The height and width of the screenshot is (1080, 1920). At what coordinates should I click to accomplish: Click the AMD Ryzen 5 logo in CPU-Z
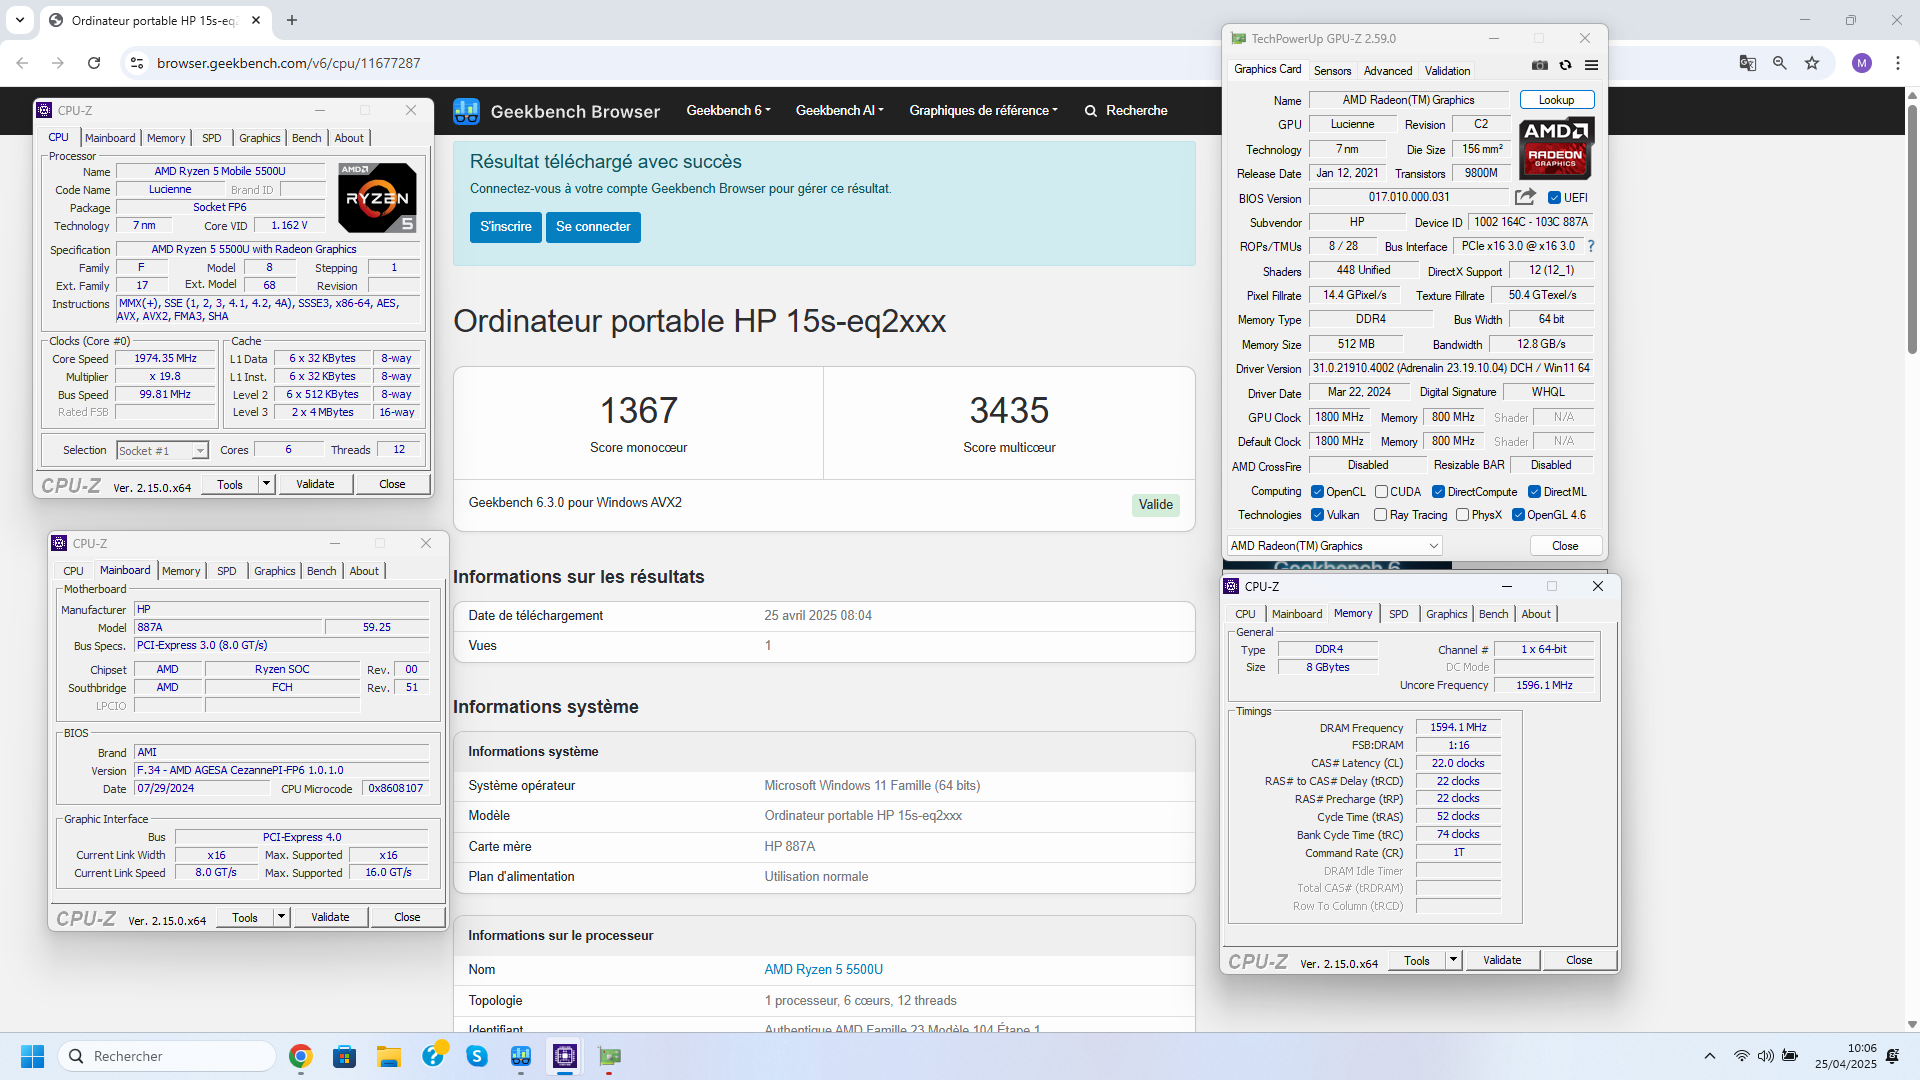pos(378,197)
